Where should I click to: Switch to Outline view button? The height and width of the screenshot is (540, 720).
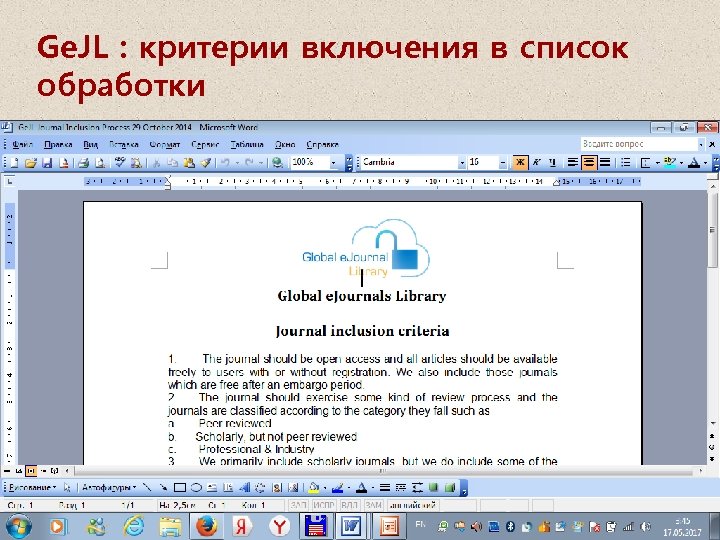(x=43, y=471)
